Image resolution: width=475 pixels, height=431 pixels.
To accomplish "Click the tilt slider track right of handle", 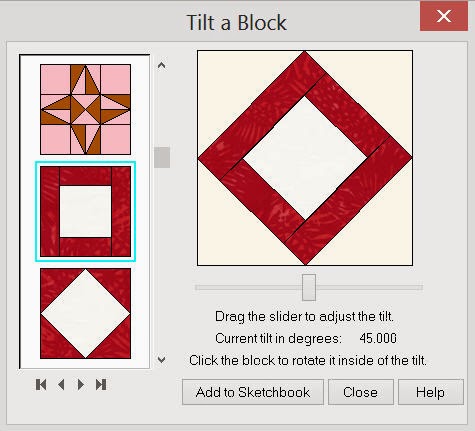I will point(369,287).
